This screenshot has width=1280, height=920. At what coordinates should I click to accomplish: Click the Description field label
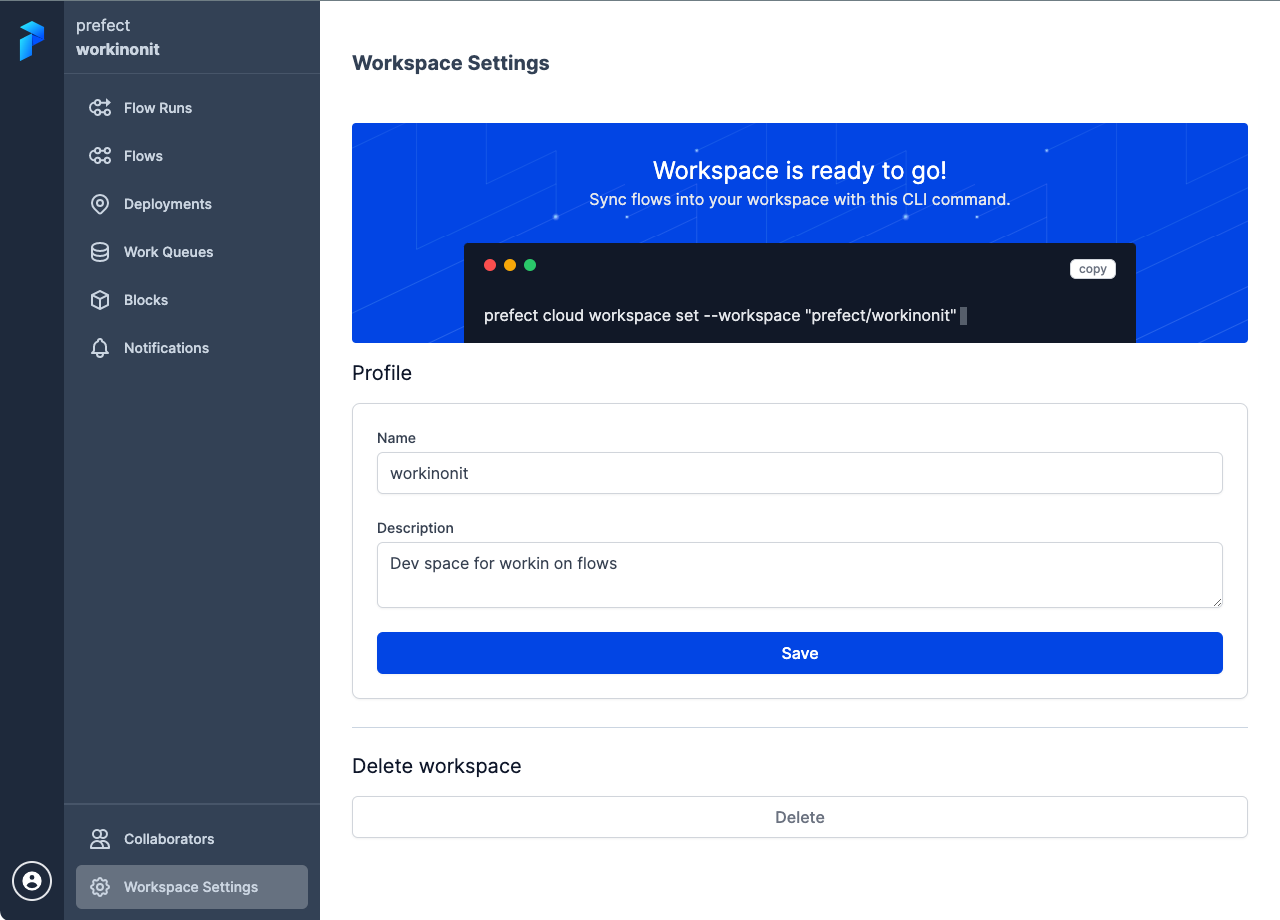(415, 528)
